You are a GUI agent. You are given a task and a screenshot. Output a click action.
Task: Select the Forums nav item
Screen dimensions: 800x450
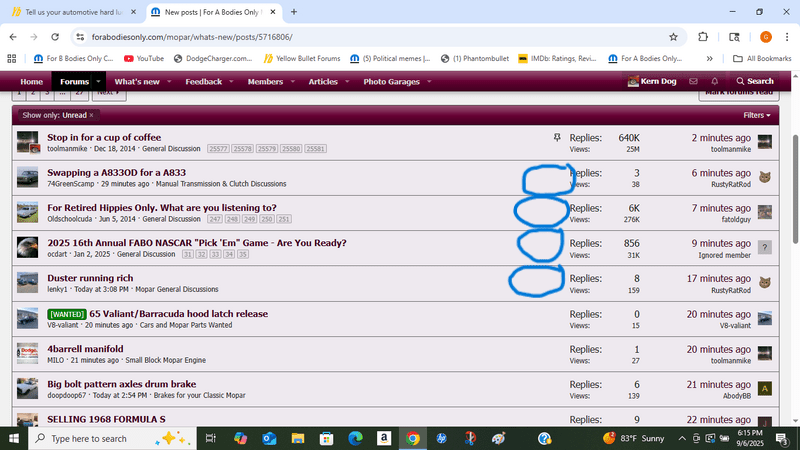point(74,82)
